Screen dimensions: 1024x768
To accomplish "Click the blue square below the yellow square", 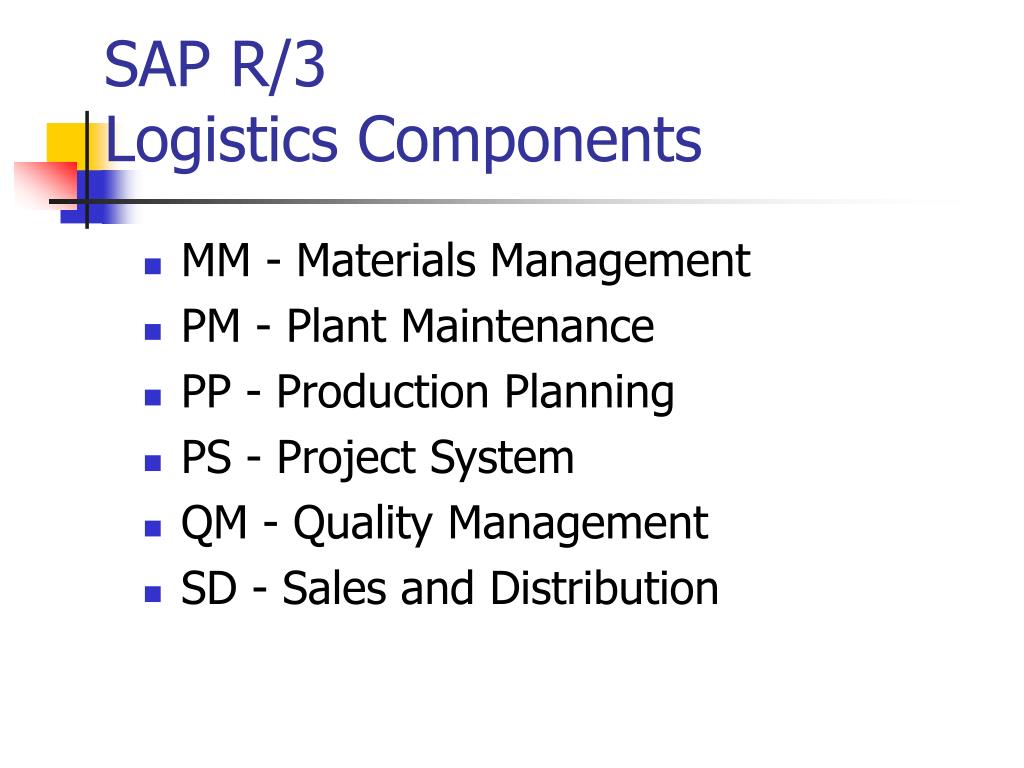I will coord(98,197).
